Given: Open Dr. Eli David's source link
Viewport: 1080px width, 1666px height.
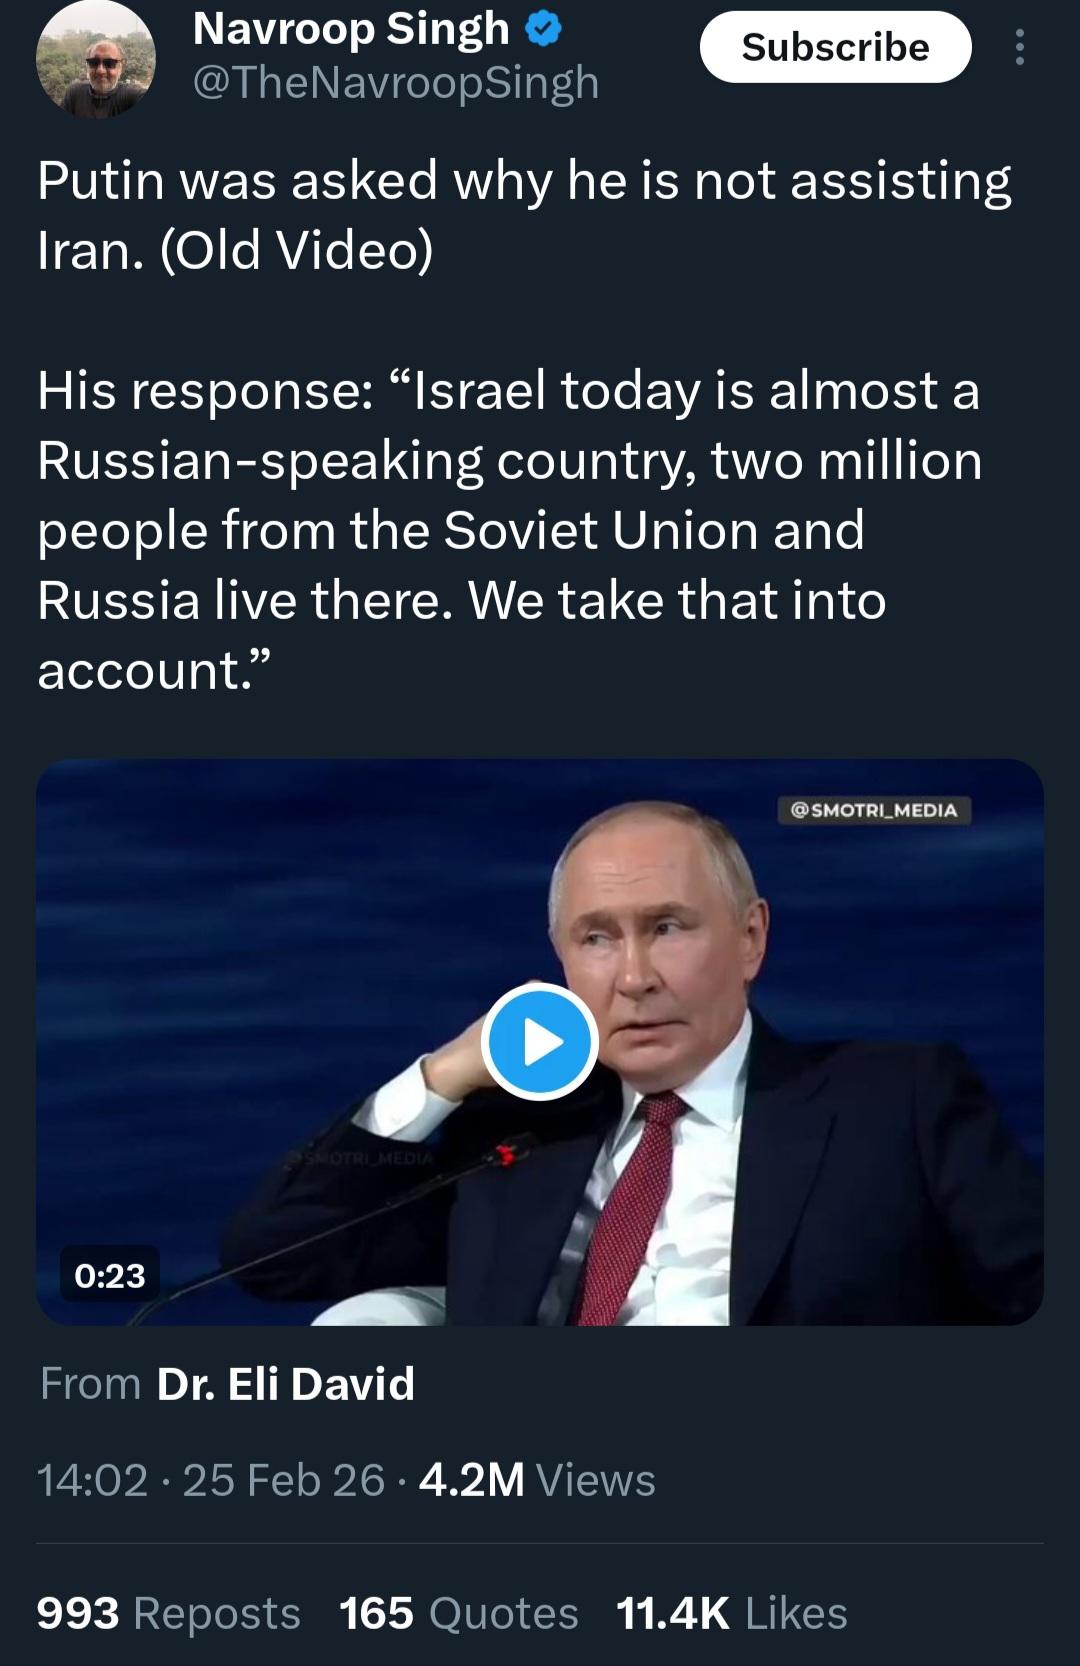Looking at the screenshot, I should point(286,1384).
